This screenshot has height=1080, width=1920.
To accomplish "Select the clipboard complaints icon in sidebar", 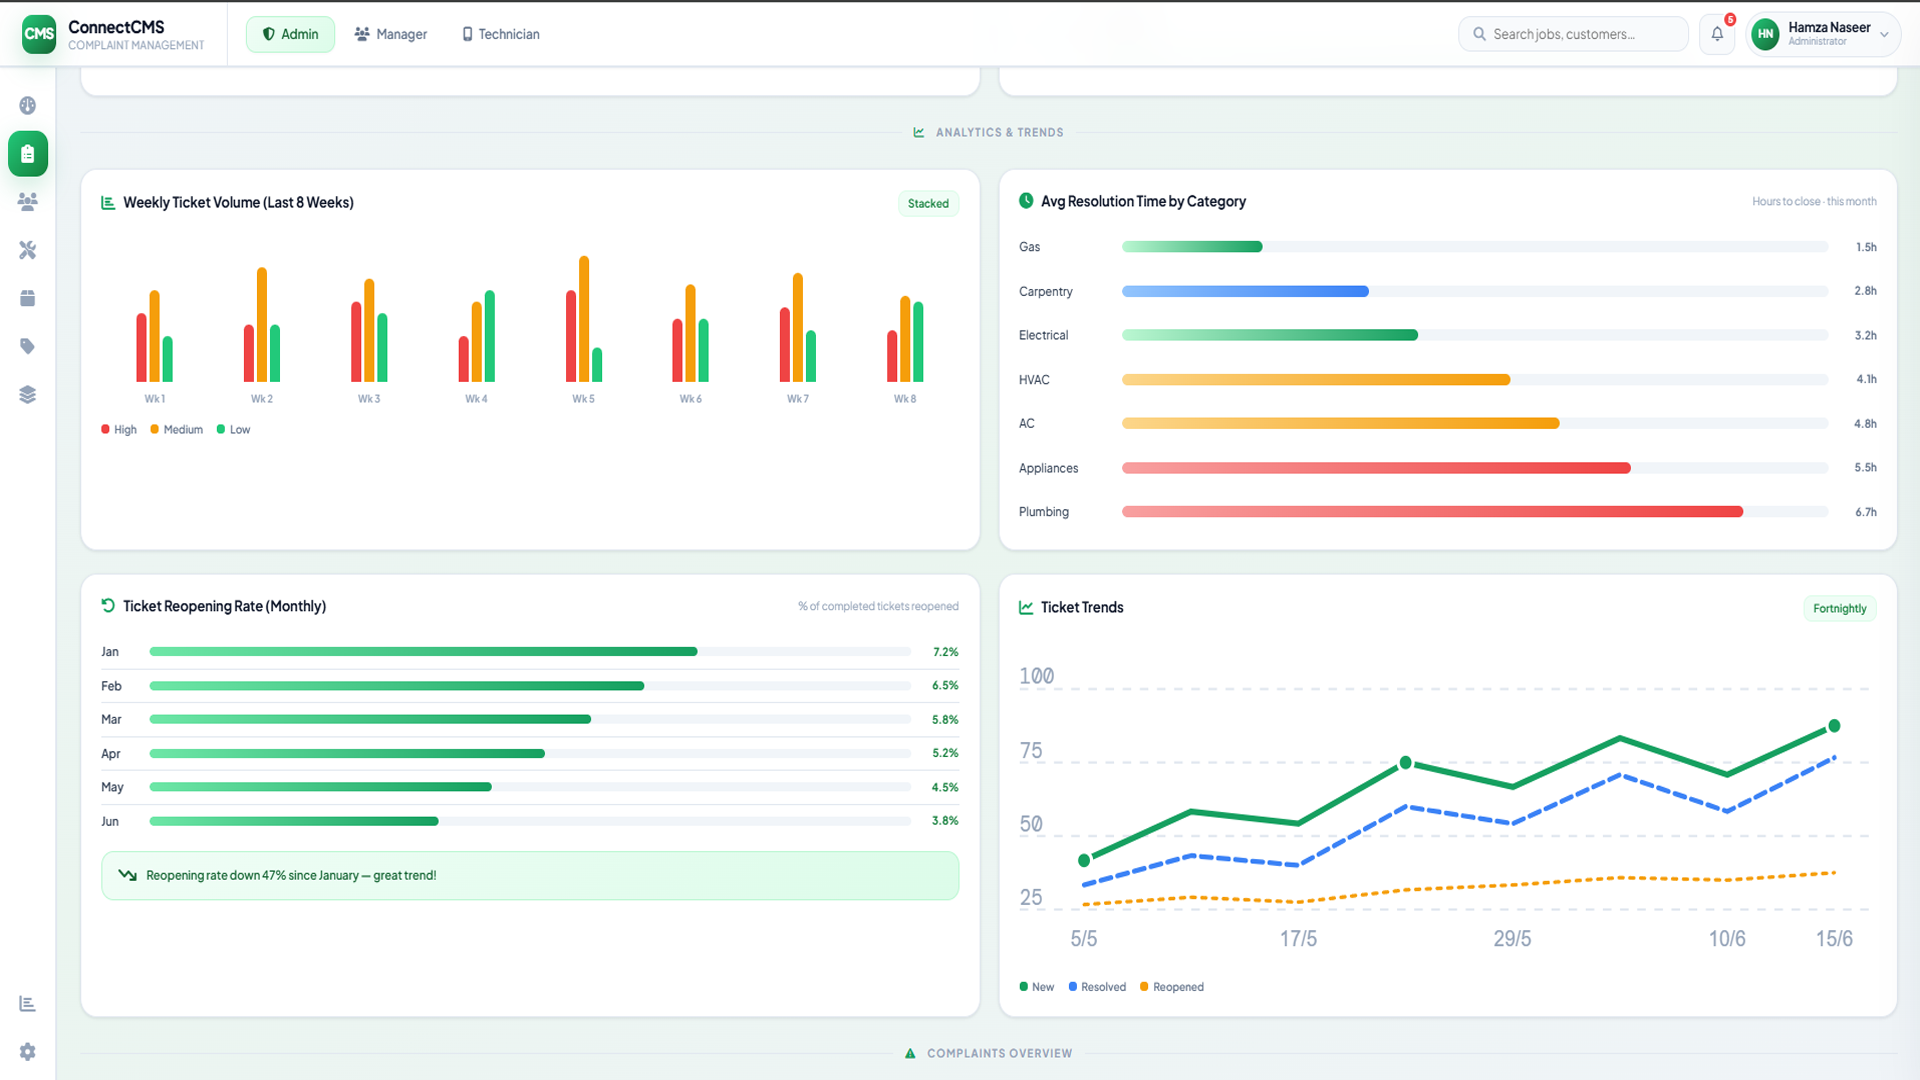I will point(28,154).
